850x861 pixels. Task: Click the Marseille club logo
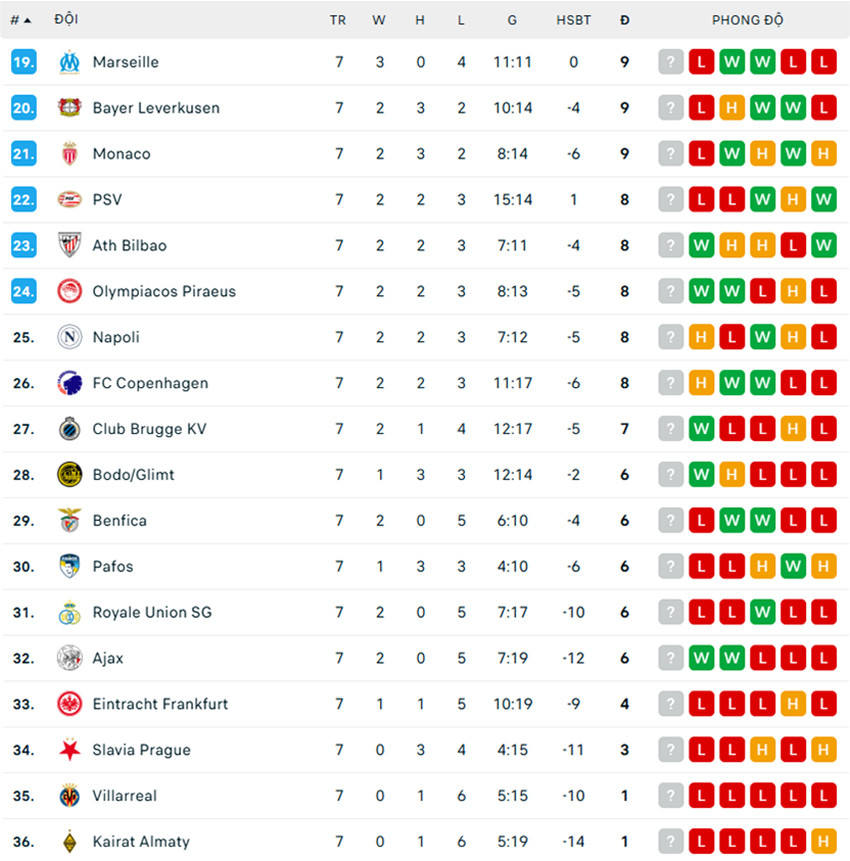click(x=69, y=62)
